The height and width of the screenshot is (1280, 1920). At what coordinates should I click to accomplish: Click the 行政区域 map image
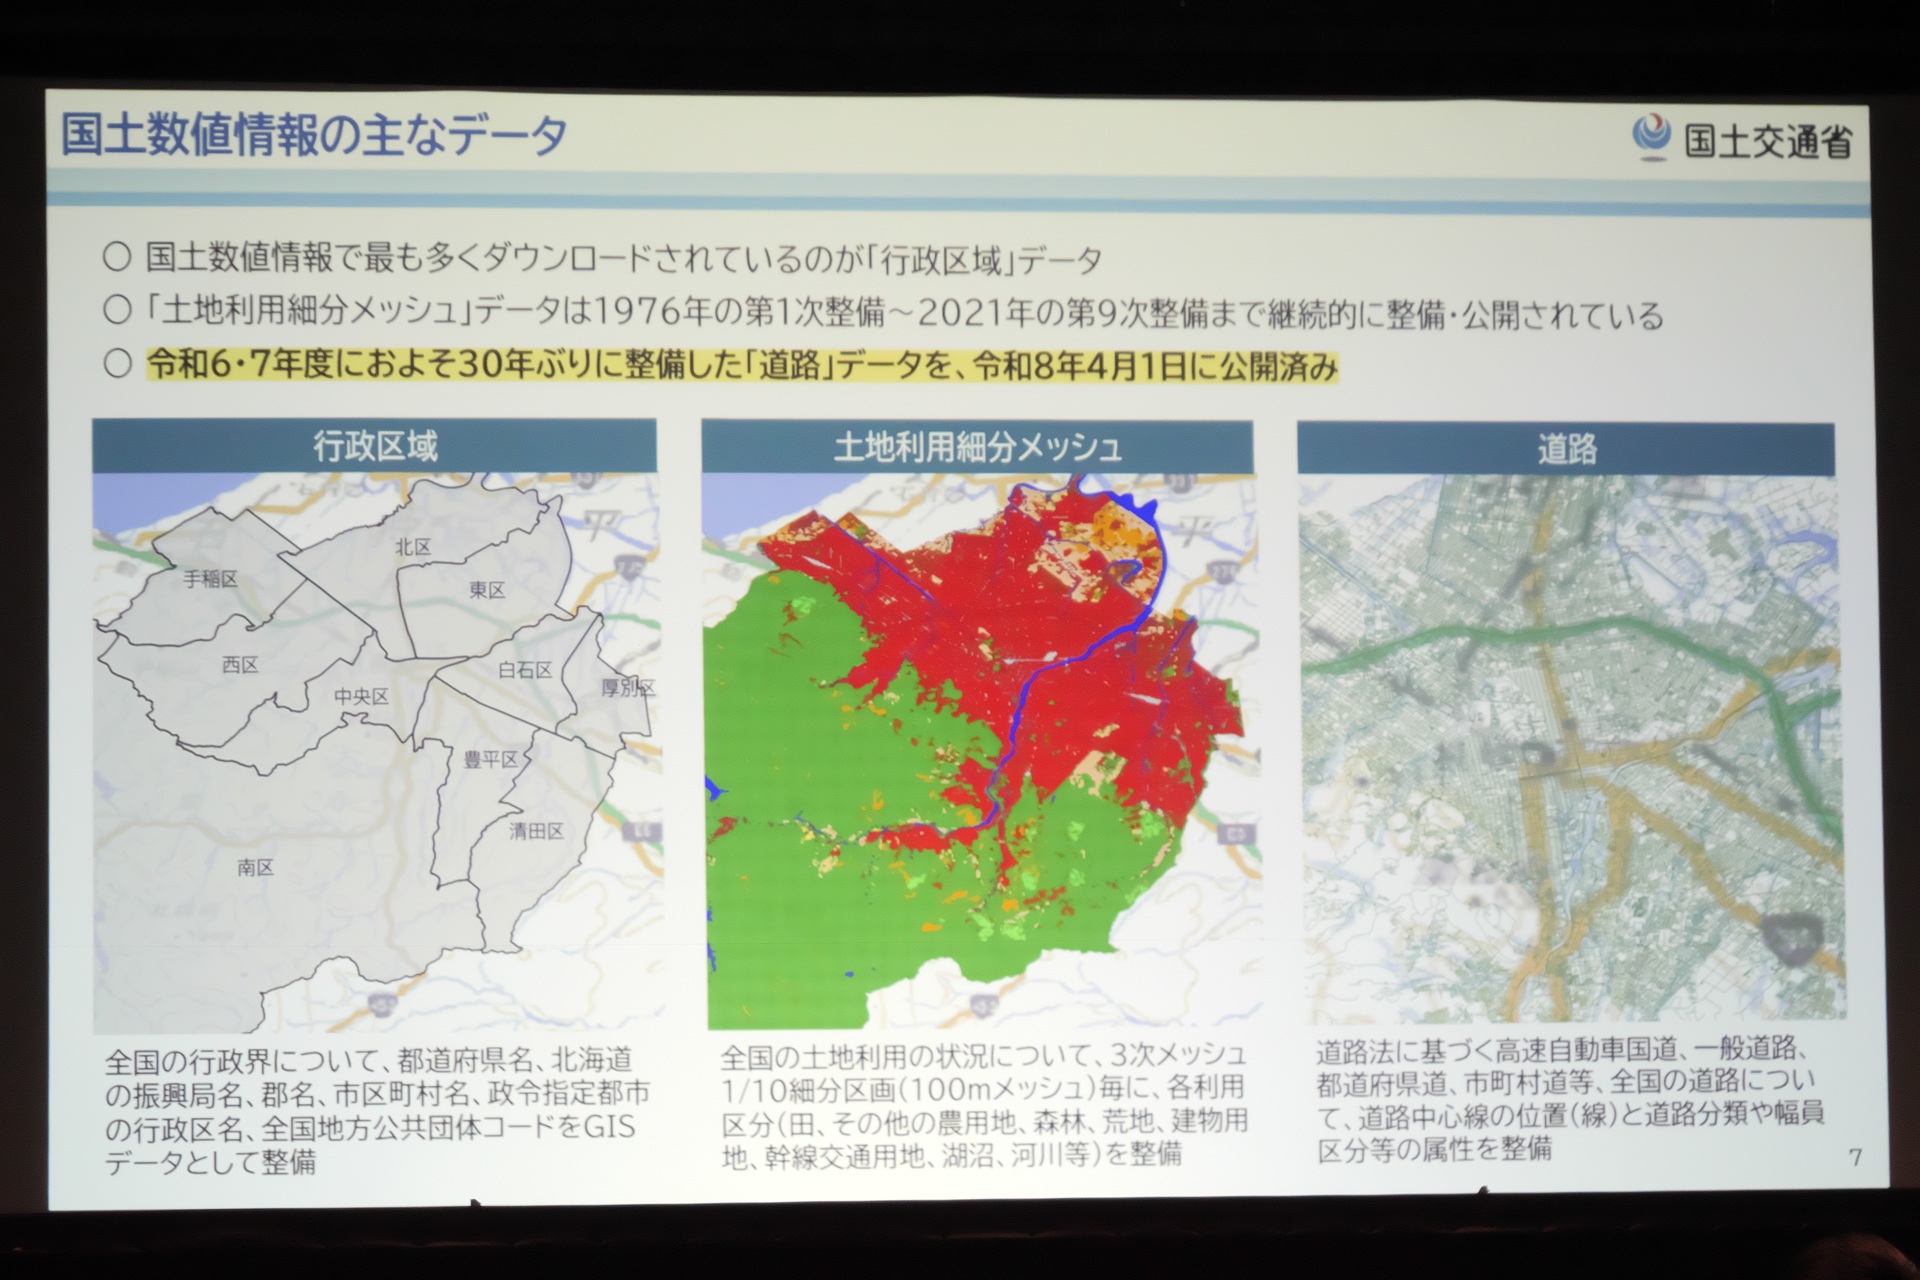tap(377, 753)
